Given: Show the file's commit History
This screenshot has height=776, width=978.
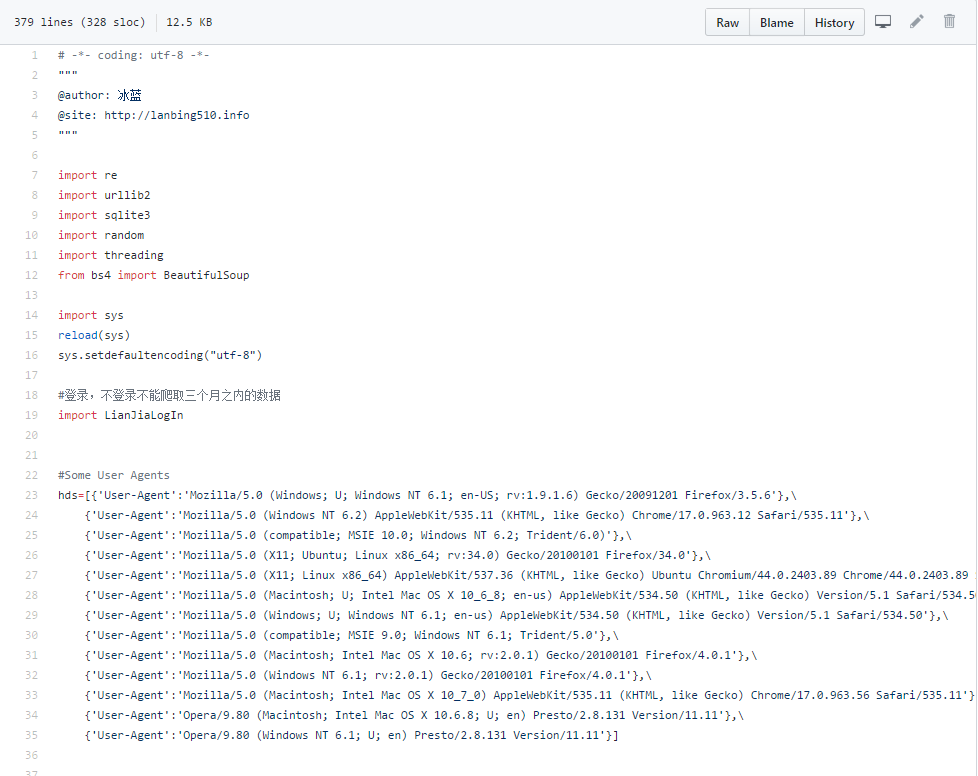Looking at the screenshot, I should point(834,23).
